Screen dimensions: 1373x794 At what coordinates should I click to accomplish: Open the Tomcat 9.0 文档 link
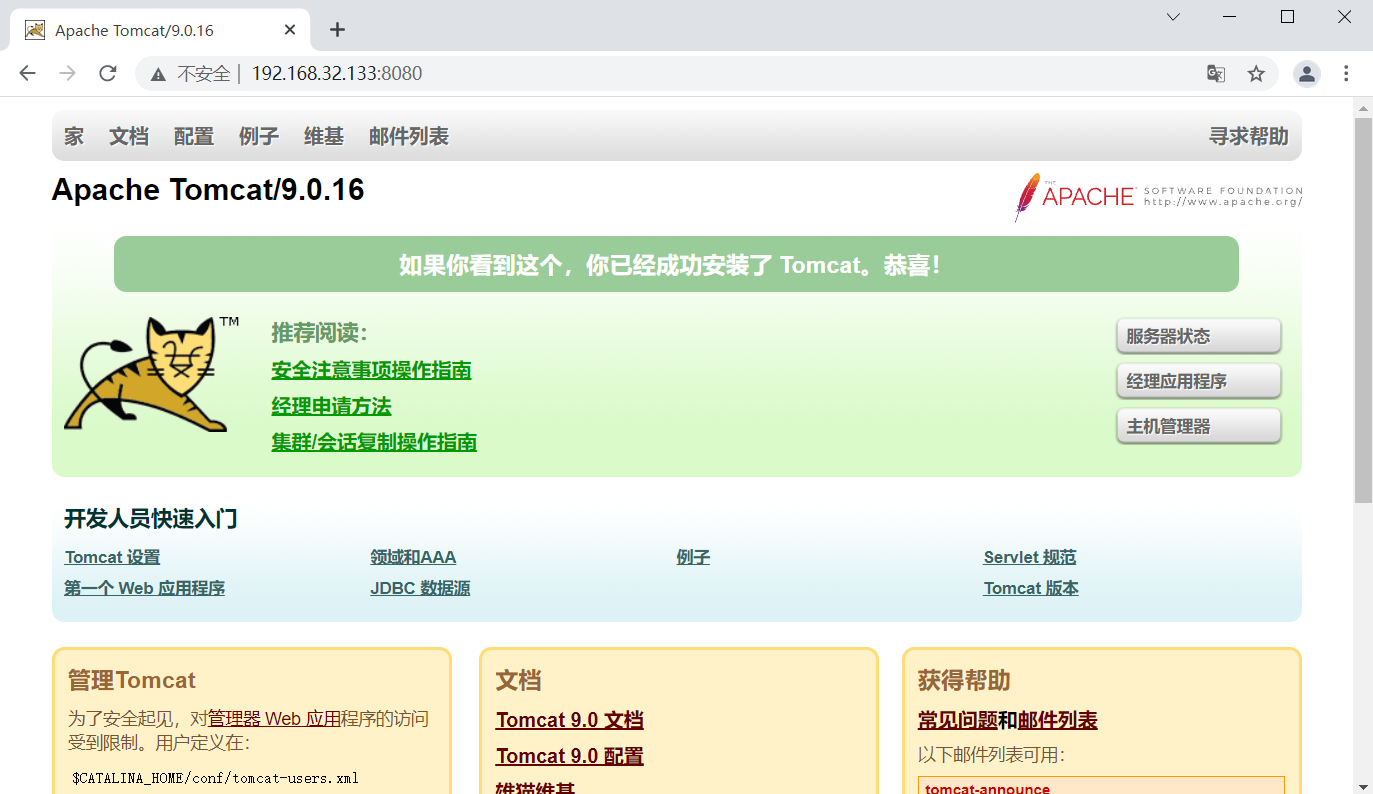tap(570, 720)
